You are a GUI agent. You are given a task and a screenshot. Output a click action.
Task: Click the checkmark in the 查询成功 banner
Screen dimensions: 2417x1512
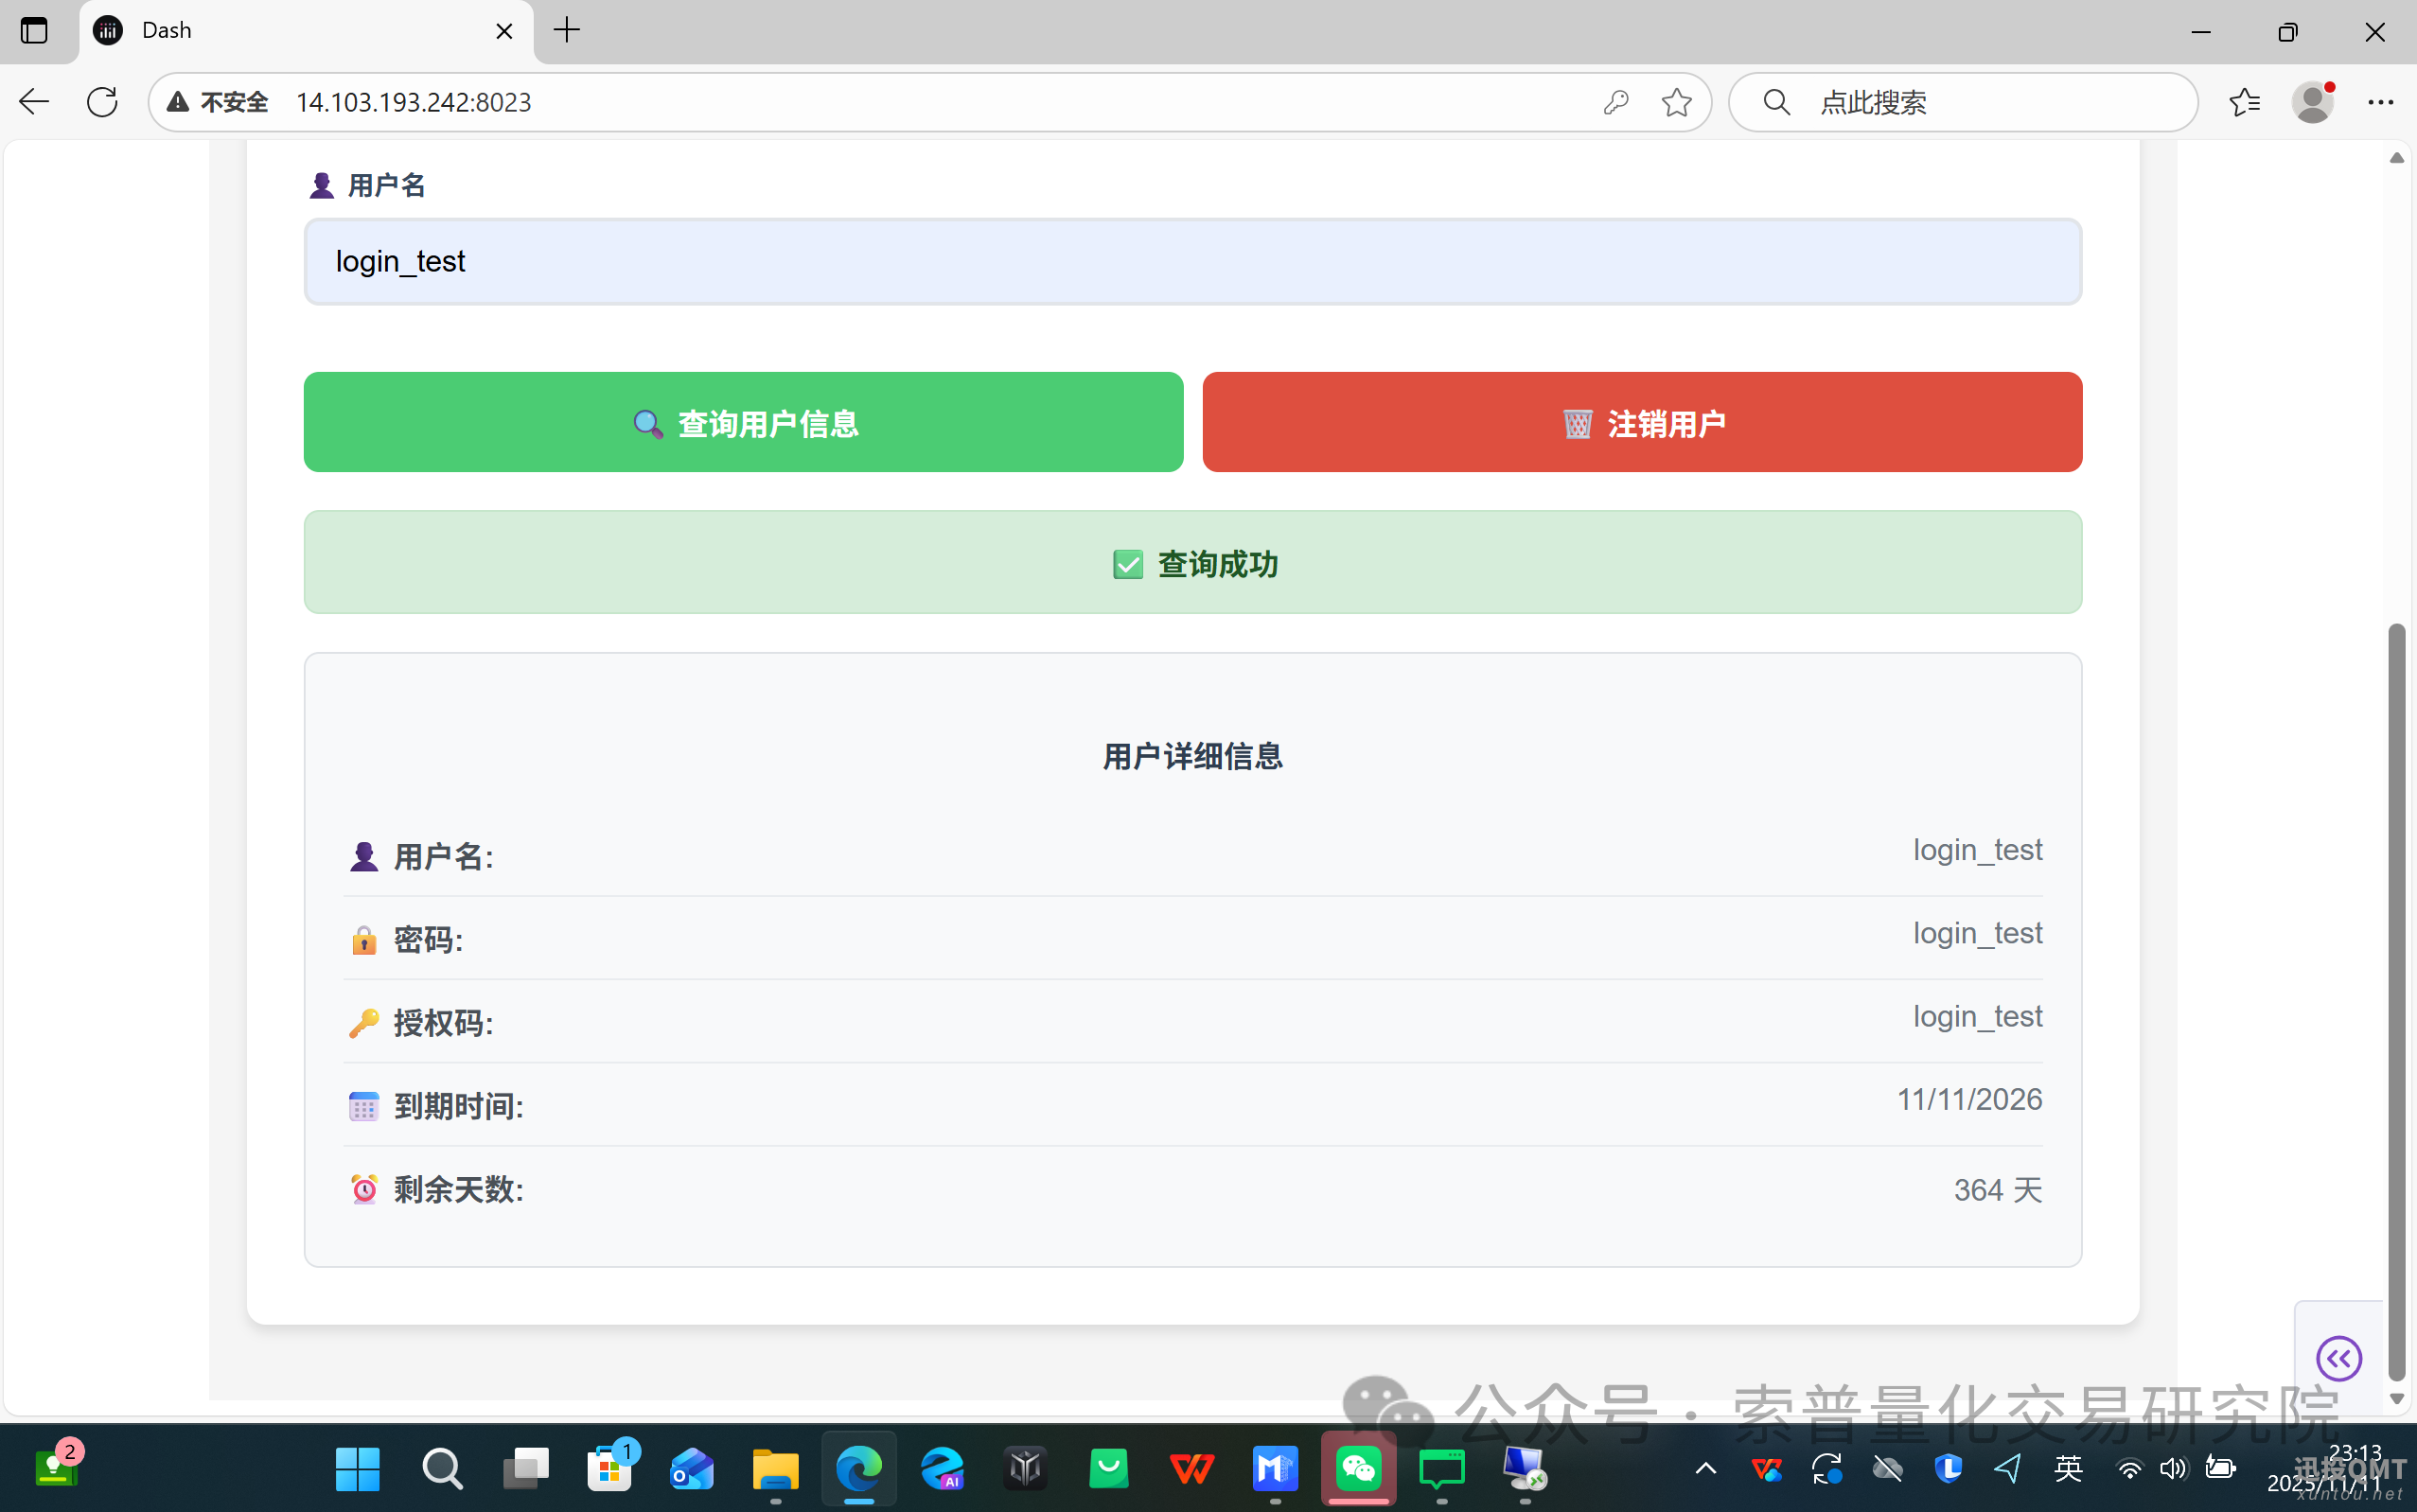1128,564
